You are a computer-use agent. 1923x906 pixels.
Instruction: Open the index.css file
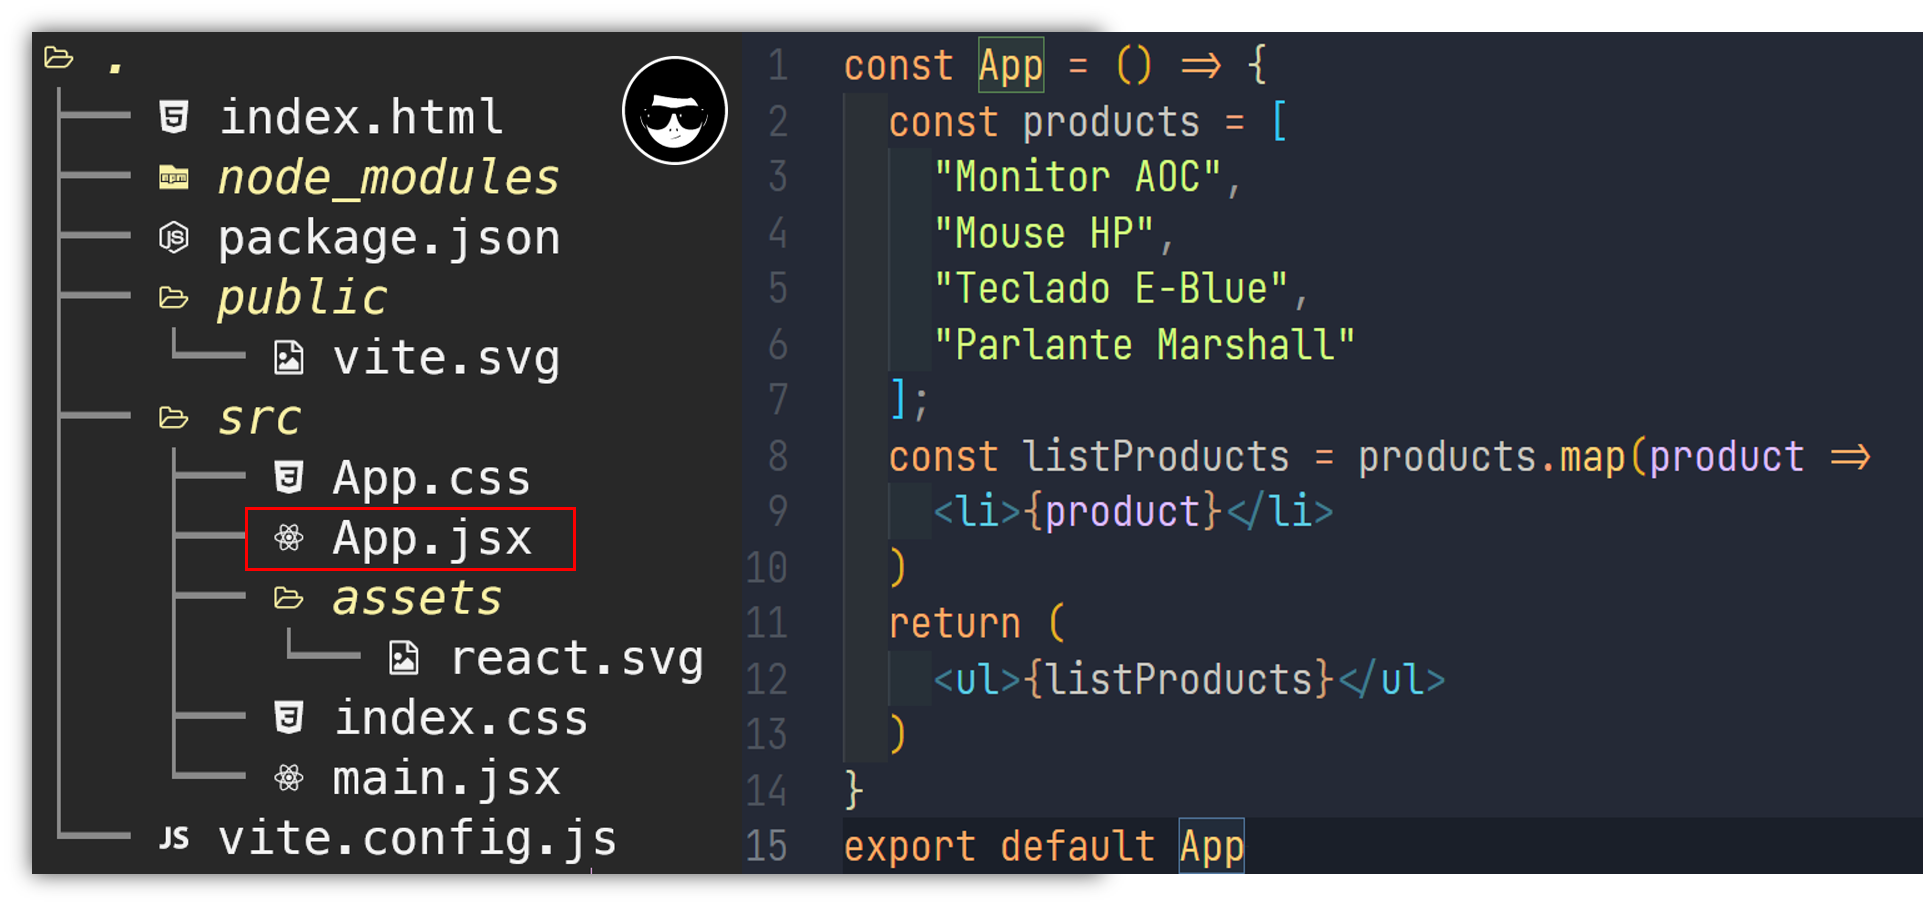click(461, 718)
